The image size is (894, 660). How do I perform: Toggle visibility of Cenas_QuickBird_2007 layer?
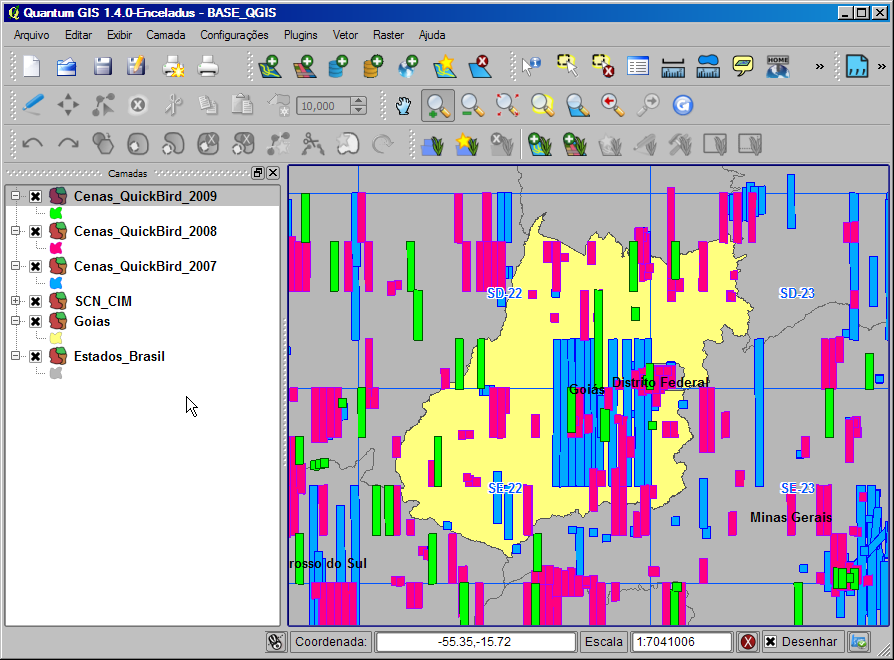pos(35,267)
